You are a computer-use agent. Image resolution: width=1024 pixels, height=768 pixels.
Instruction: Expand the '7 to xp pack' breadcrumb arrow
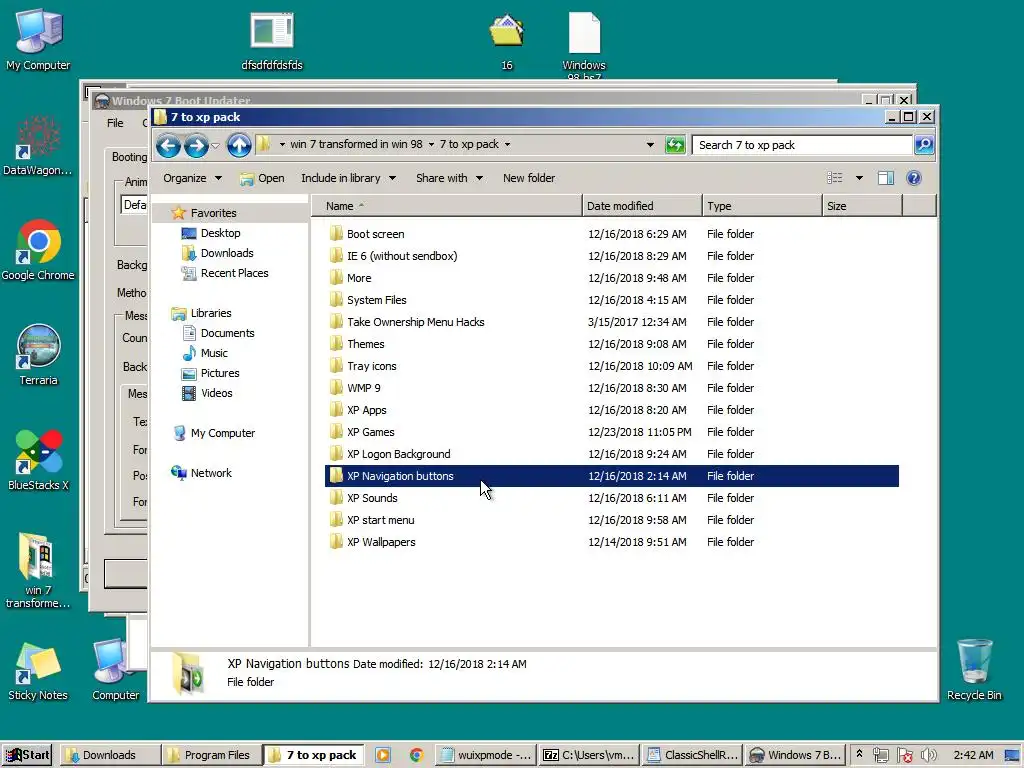click(x=507, y=145)
